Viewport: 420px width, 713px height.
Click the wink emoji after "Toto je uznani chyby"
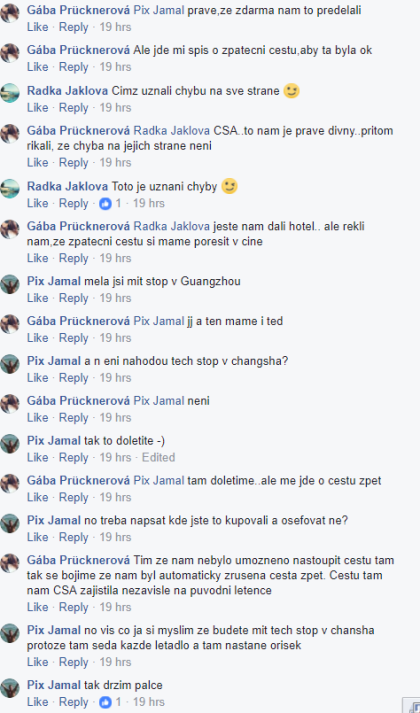[230, 186]
